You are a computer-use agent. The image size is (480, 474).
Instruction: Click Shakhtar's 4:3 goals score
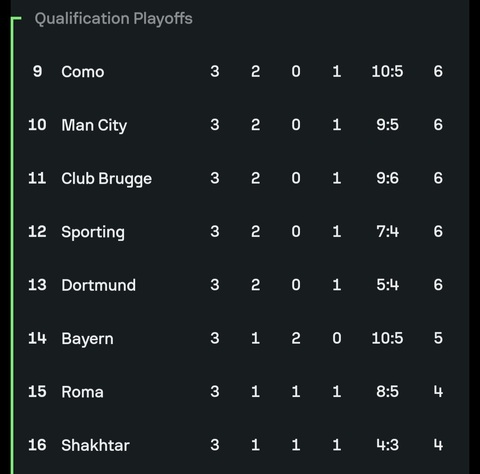387,445
